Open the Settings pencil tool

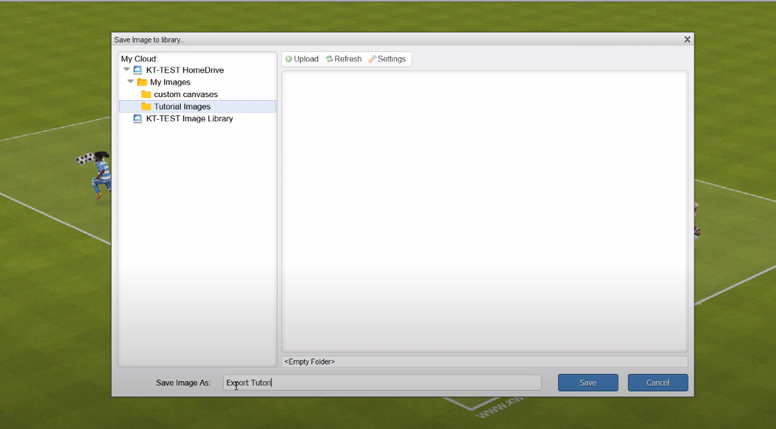[x=387, y=59]
